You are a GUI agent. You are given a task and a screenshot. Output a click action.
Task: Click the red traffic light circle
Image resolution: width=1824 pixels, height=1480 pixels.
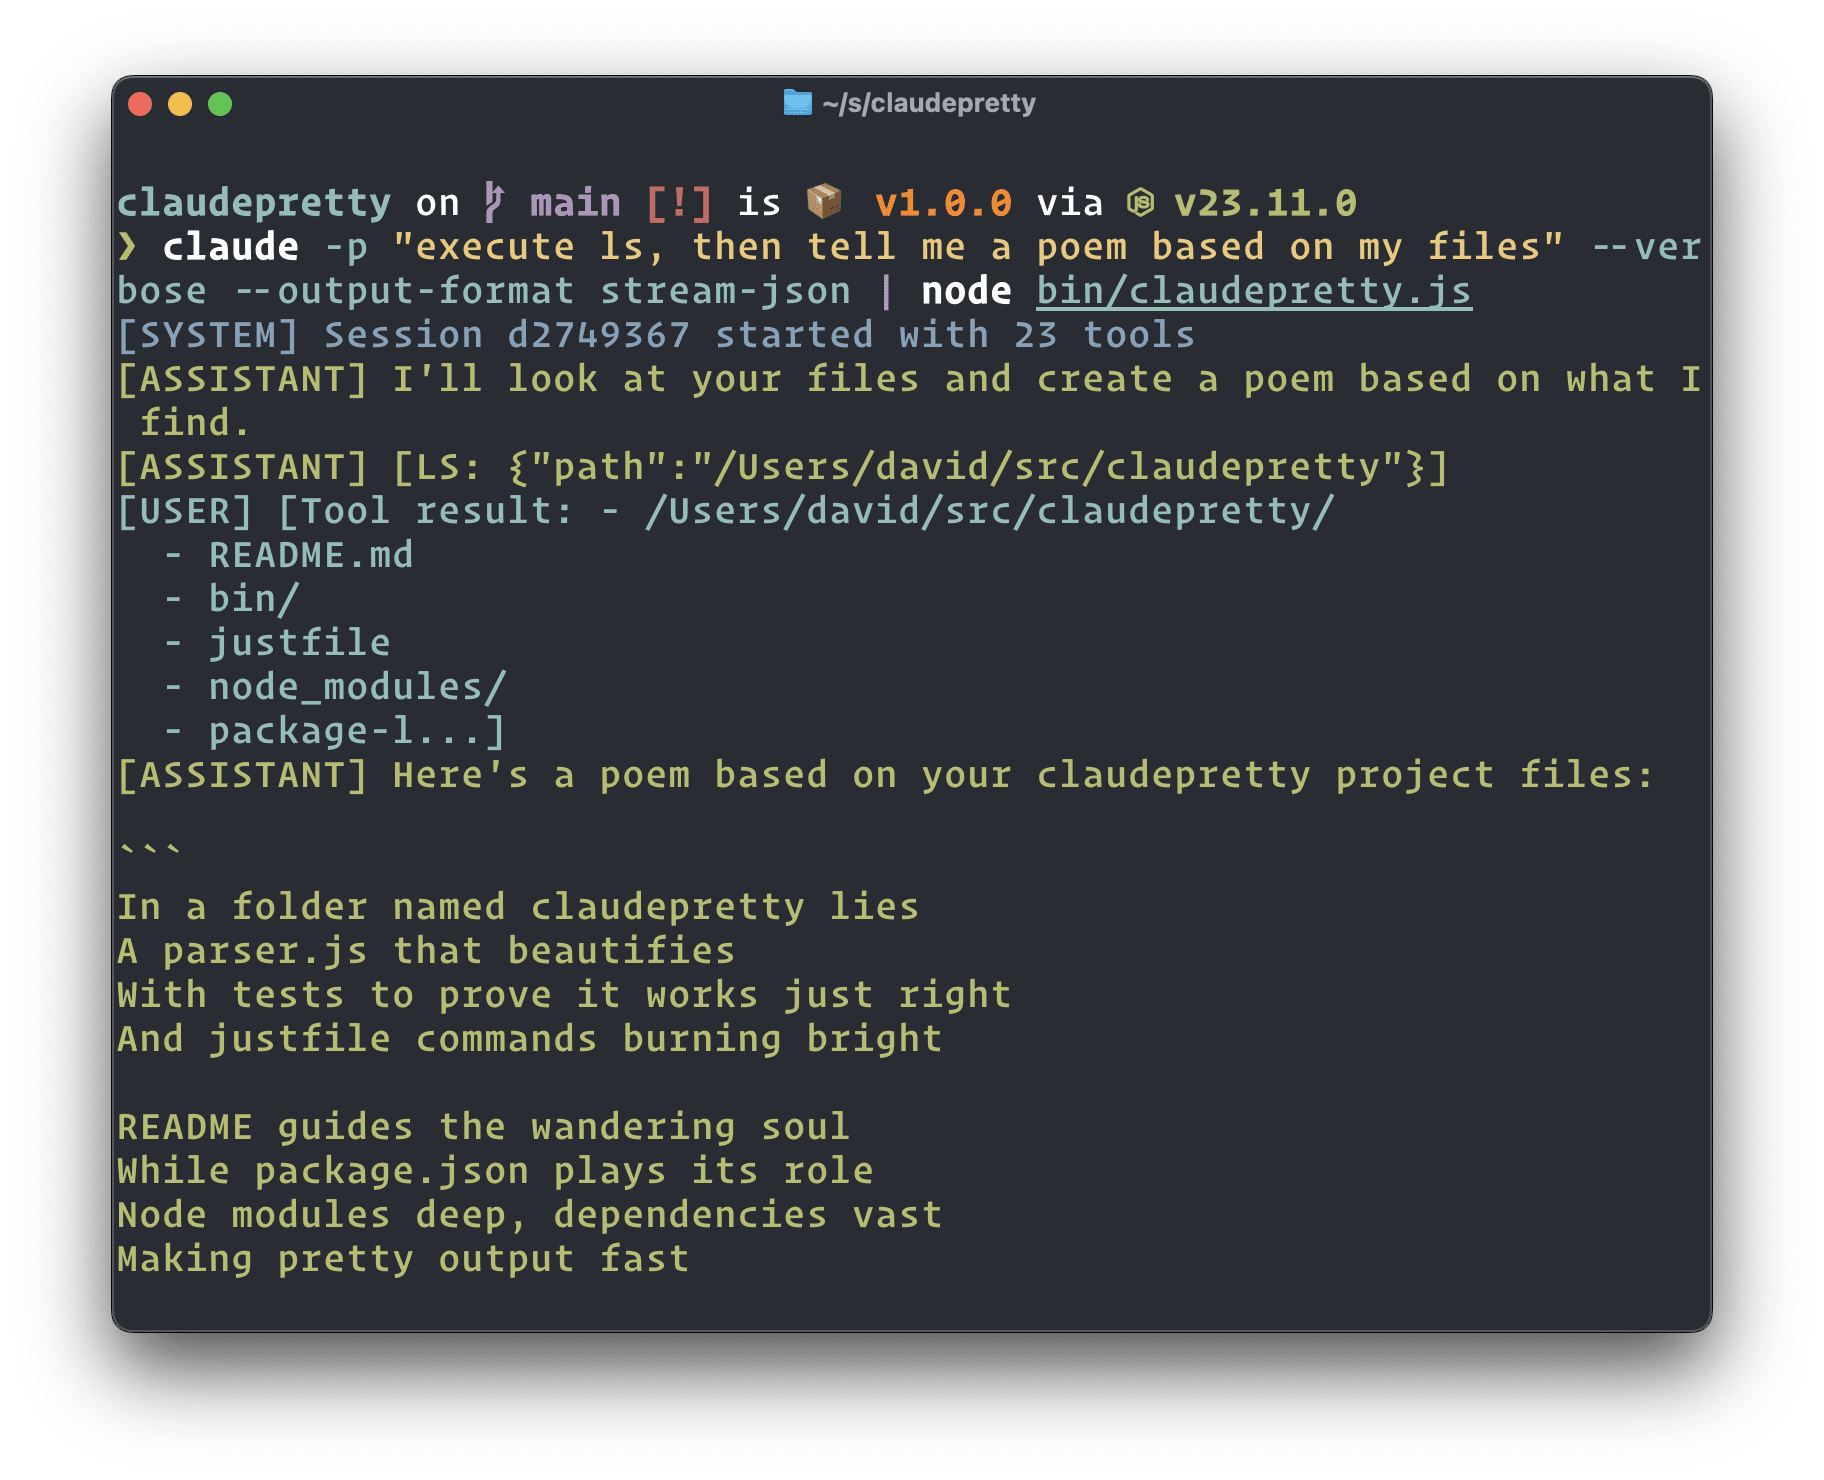point(140,102)
